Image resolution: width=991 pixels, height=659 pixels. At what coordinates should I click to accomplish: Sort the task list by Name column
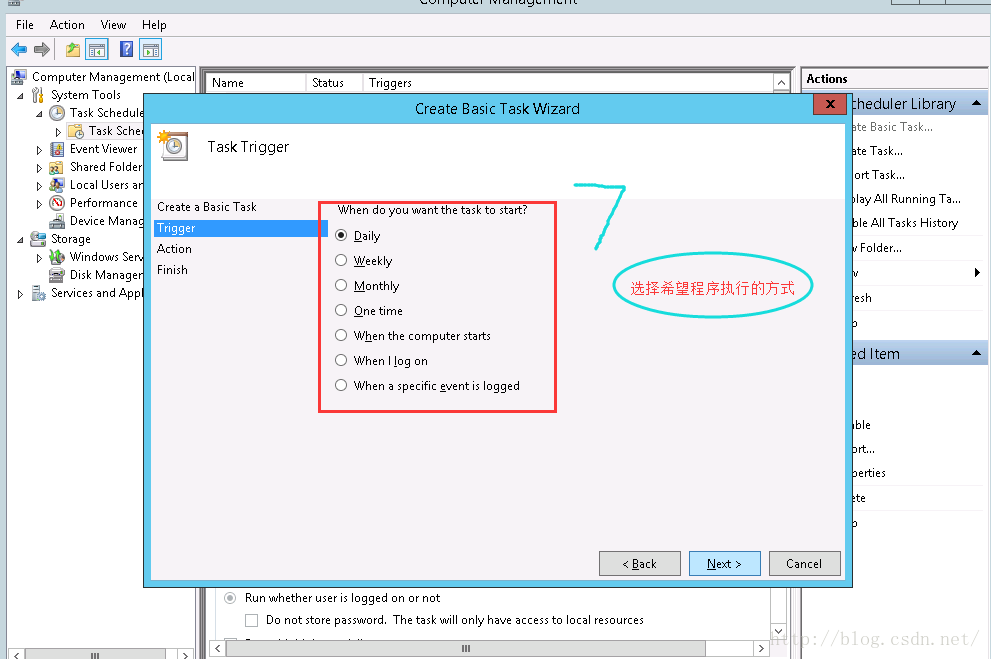[x=256, y=83]
